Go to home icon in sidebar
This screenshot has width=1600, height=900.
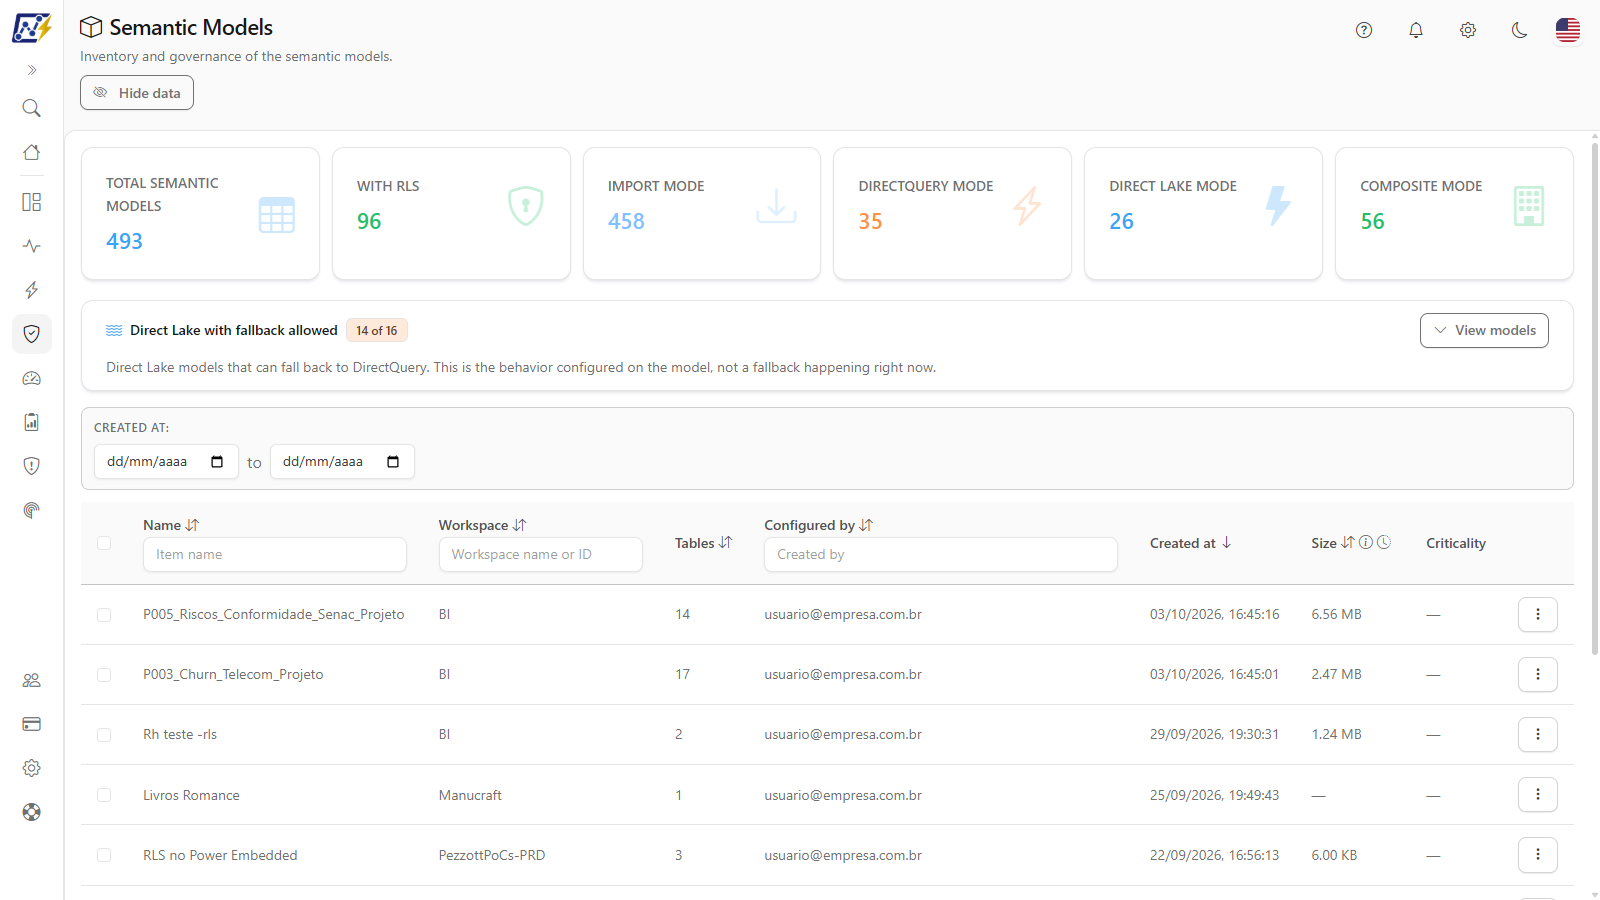pyautogui.click(x=32, y=152)
